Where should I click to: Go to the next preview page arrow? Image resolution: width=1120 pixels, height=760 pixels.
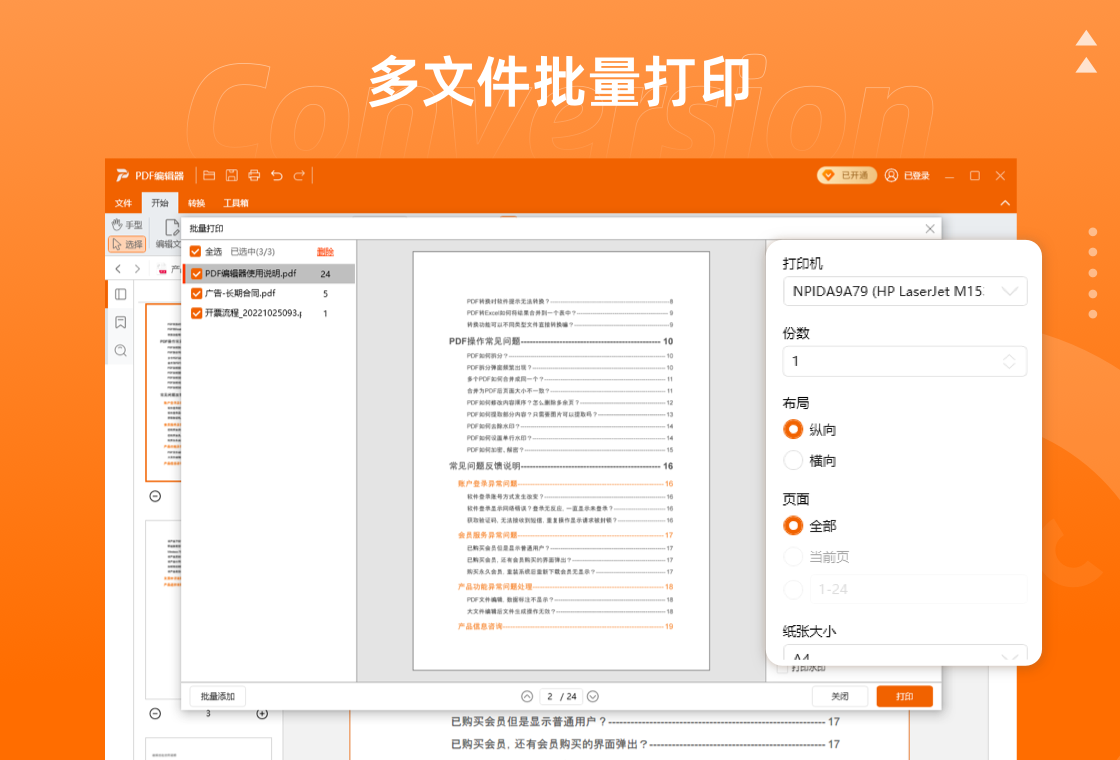point(593,696)
